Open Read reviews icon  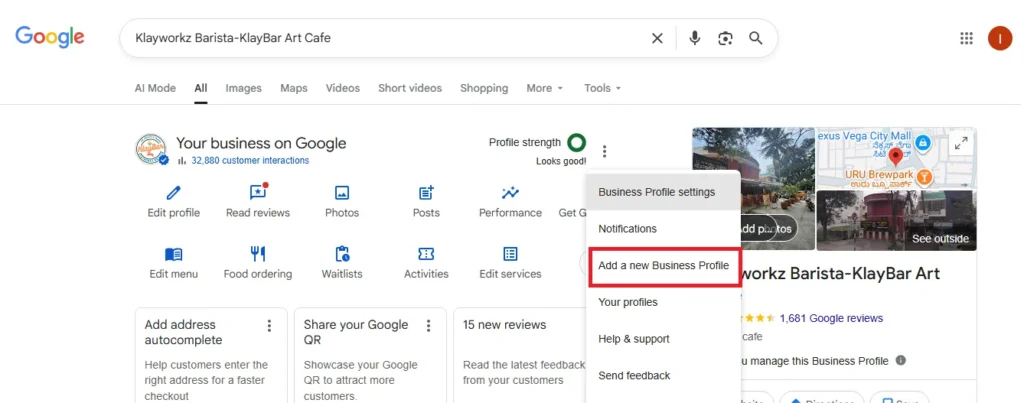[258, 193]
